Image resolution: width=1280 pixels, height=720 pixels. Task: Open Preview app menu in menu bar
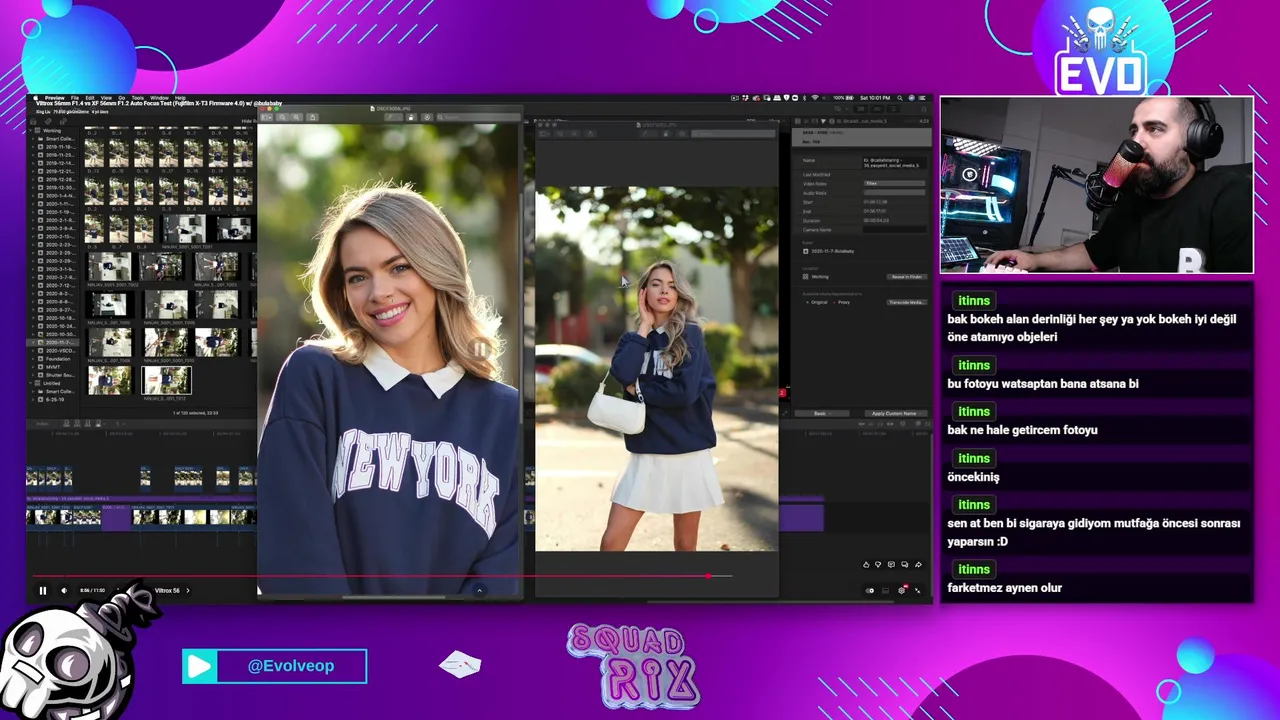click(55, 98)
